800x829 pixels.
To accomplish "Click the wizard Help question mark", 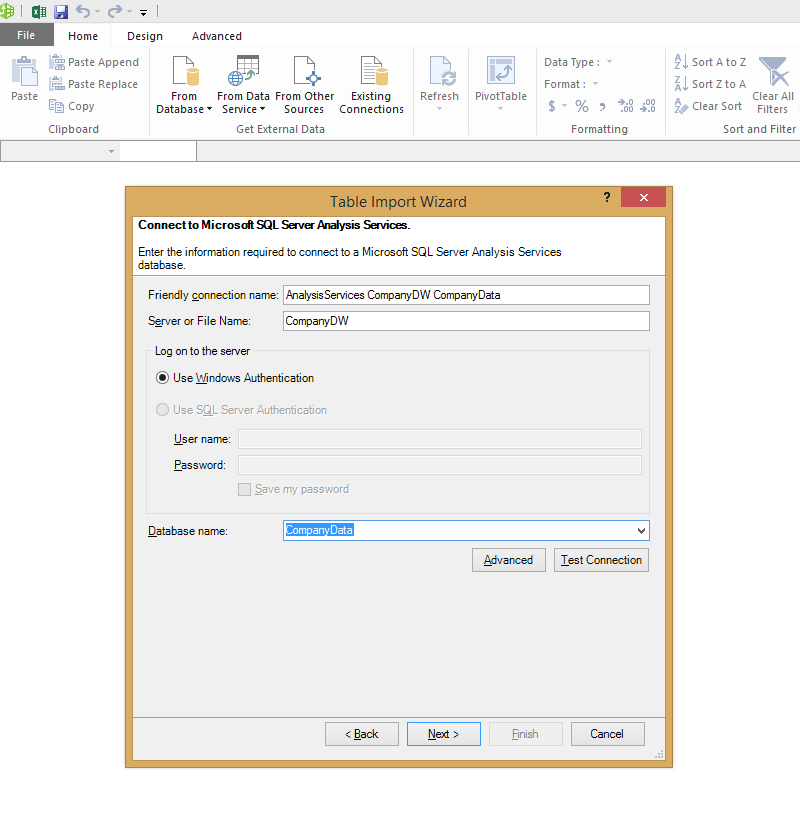I will click(607, 198).
